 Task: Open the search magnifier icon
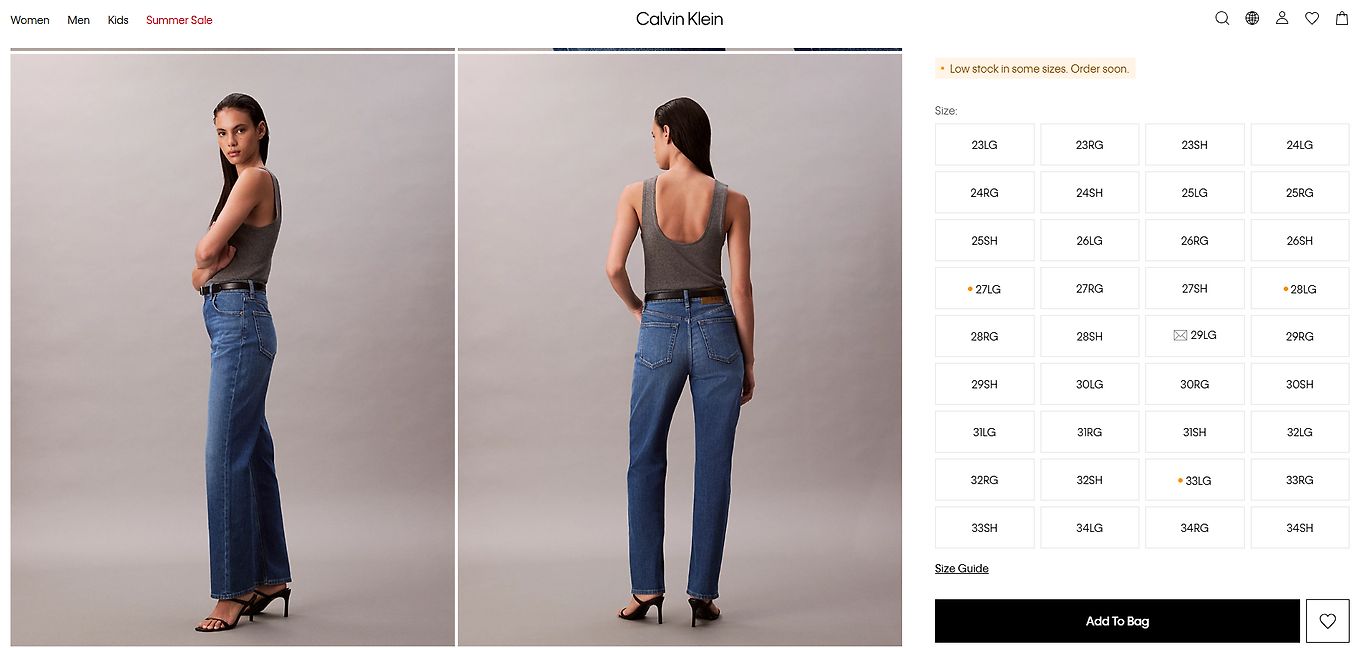coord(1222,18)
